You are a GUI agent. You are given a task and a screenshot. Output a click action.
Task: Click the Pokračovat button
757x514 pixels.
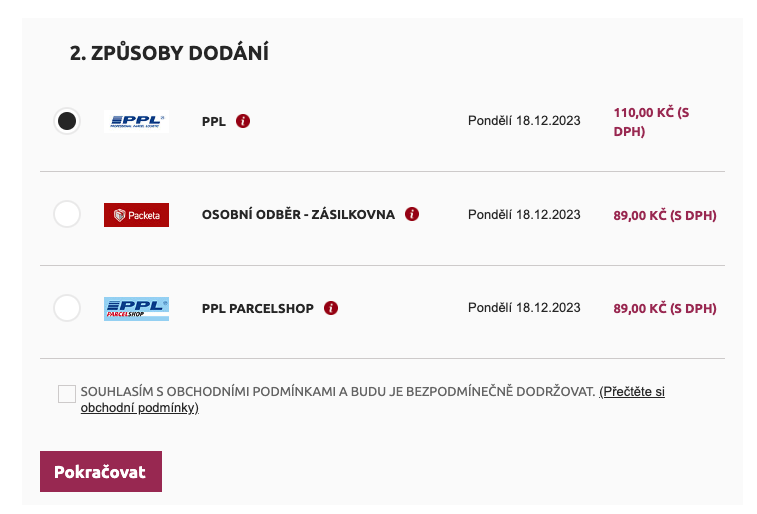pyautogui.click(x=101, y=472)
